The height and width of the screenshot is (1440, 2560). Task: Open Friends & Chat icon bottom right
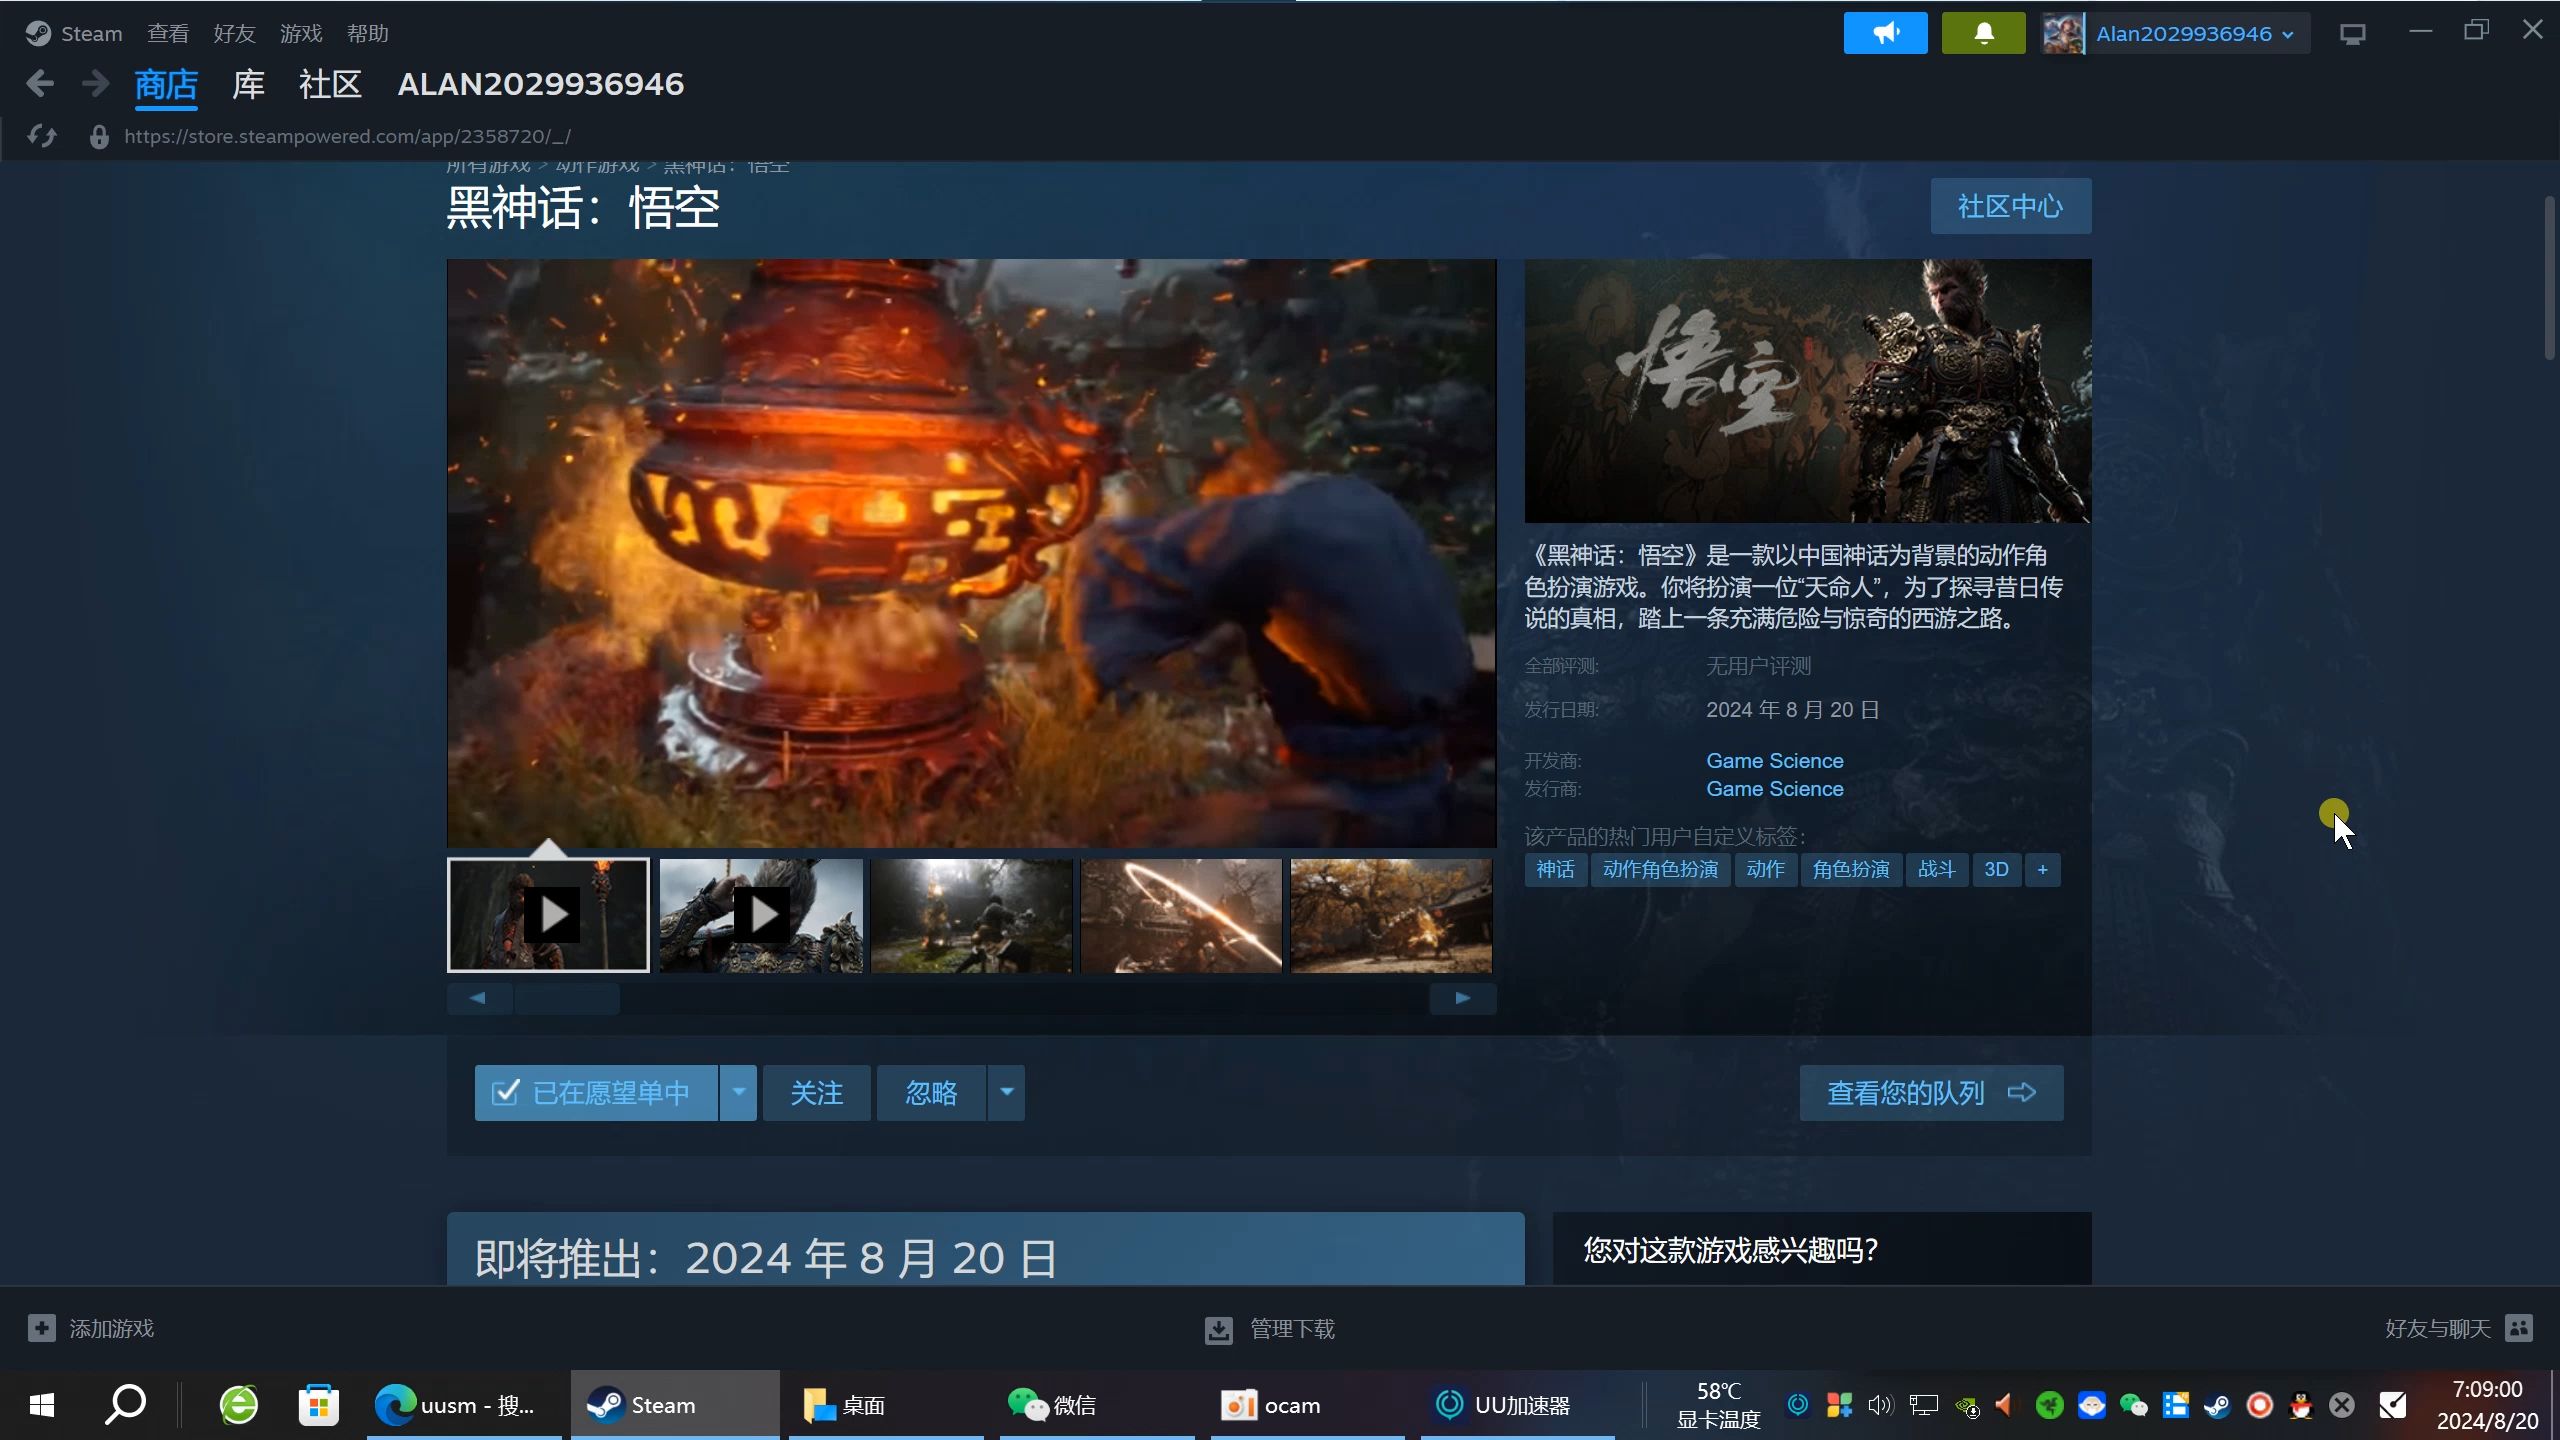point(2518,1328)
